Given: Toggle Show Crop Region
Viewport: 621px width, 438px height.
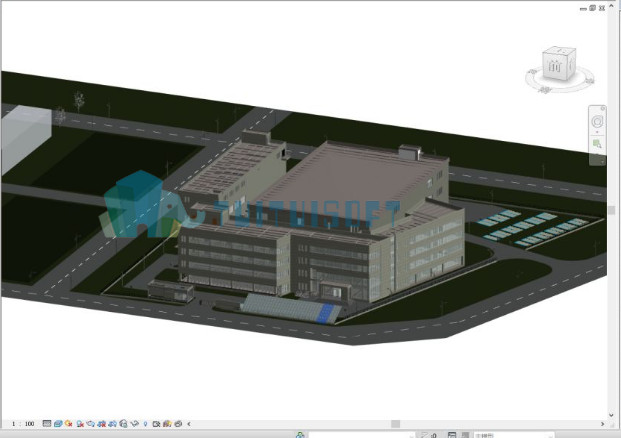Looking at the screenshot, I should (112, 424).
